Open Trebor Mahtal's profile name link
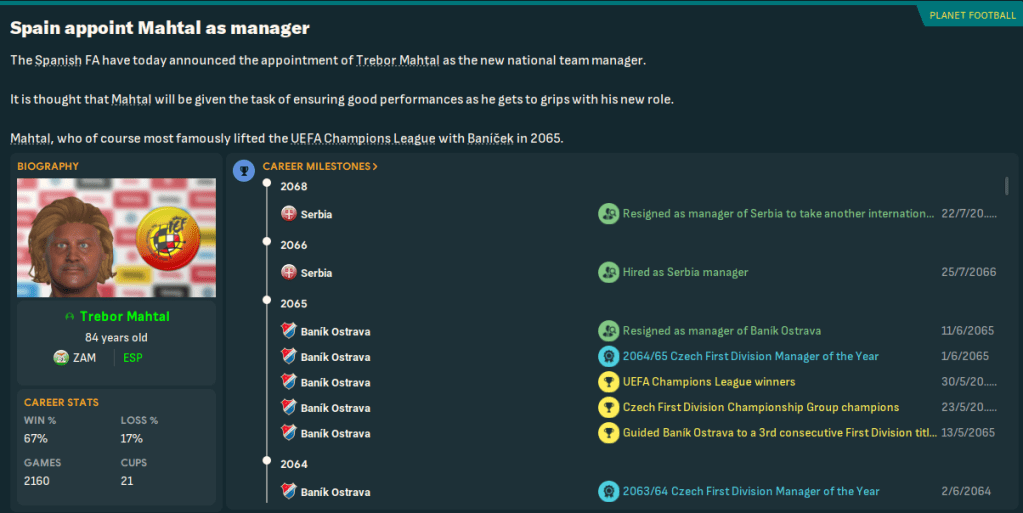Viewport: 1023px width, 513px height. [x=124, y=317]
